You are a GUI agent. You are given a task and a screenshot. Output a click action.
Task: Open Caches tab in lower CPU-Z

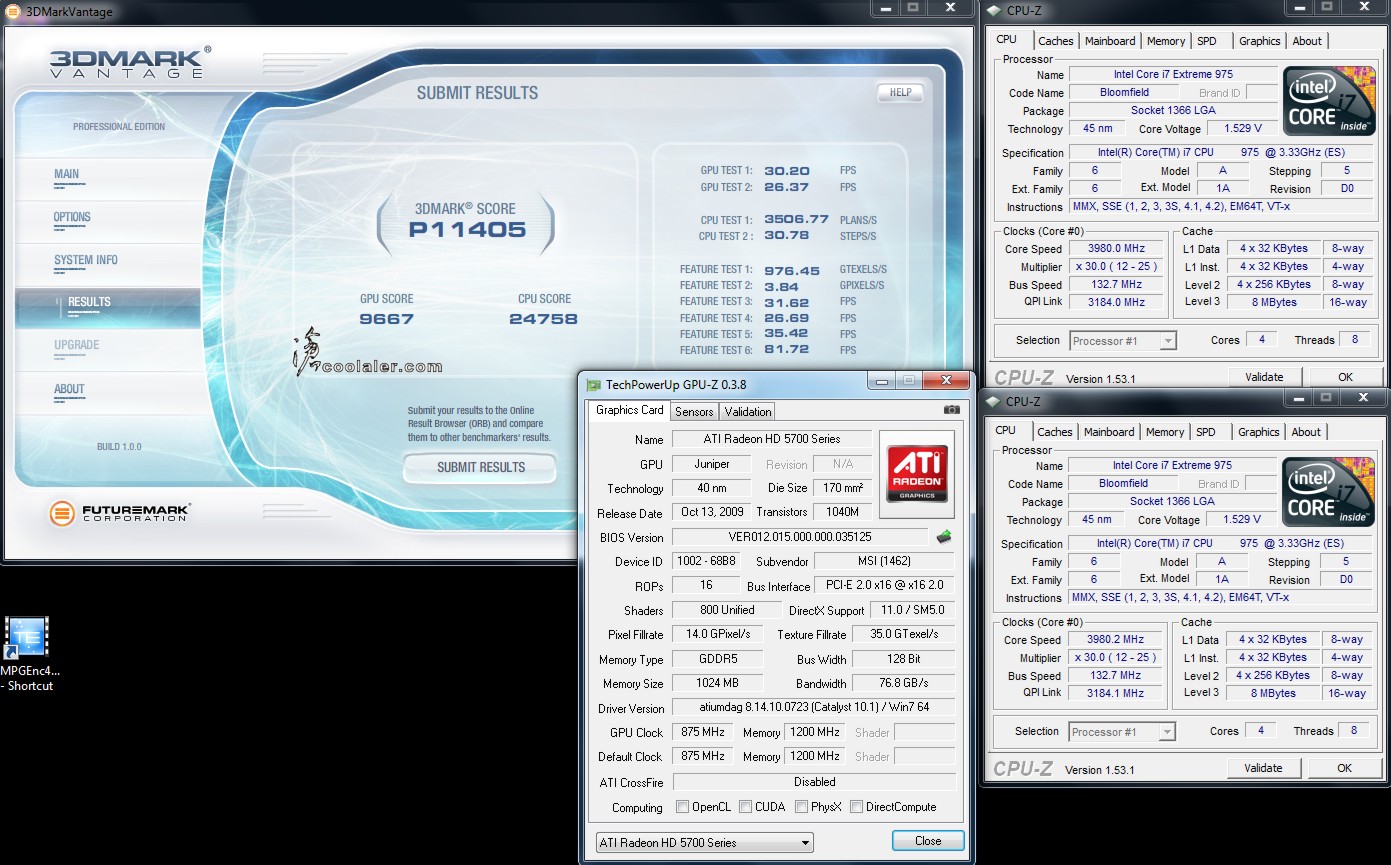click(1054, 432)
